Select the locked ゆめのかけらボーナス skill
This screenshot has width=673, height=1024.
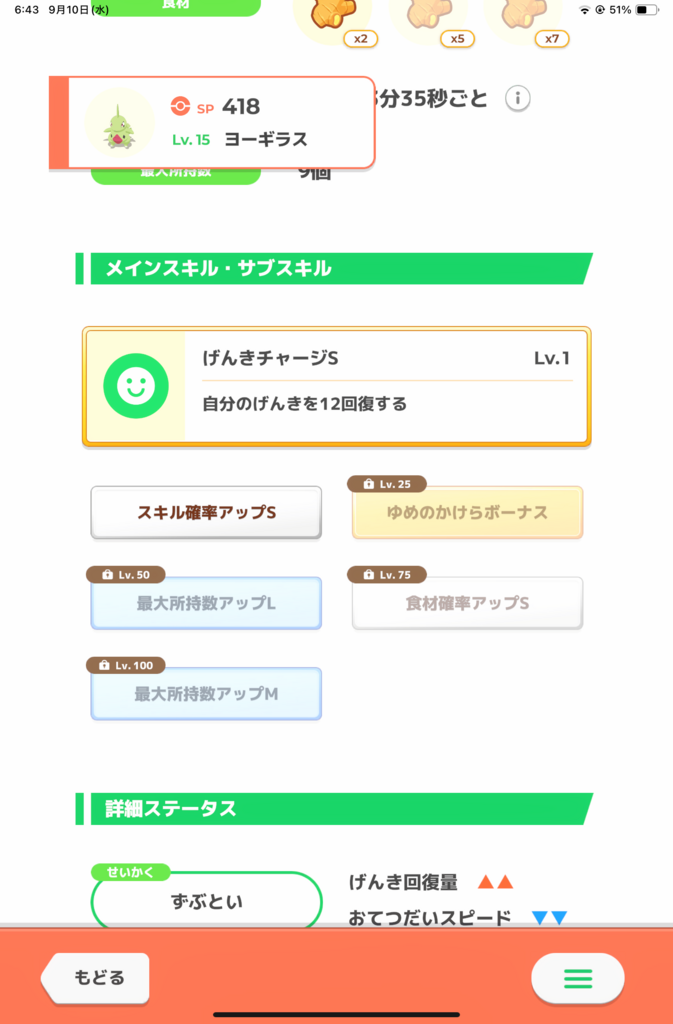tap(467, 513)
